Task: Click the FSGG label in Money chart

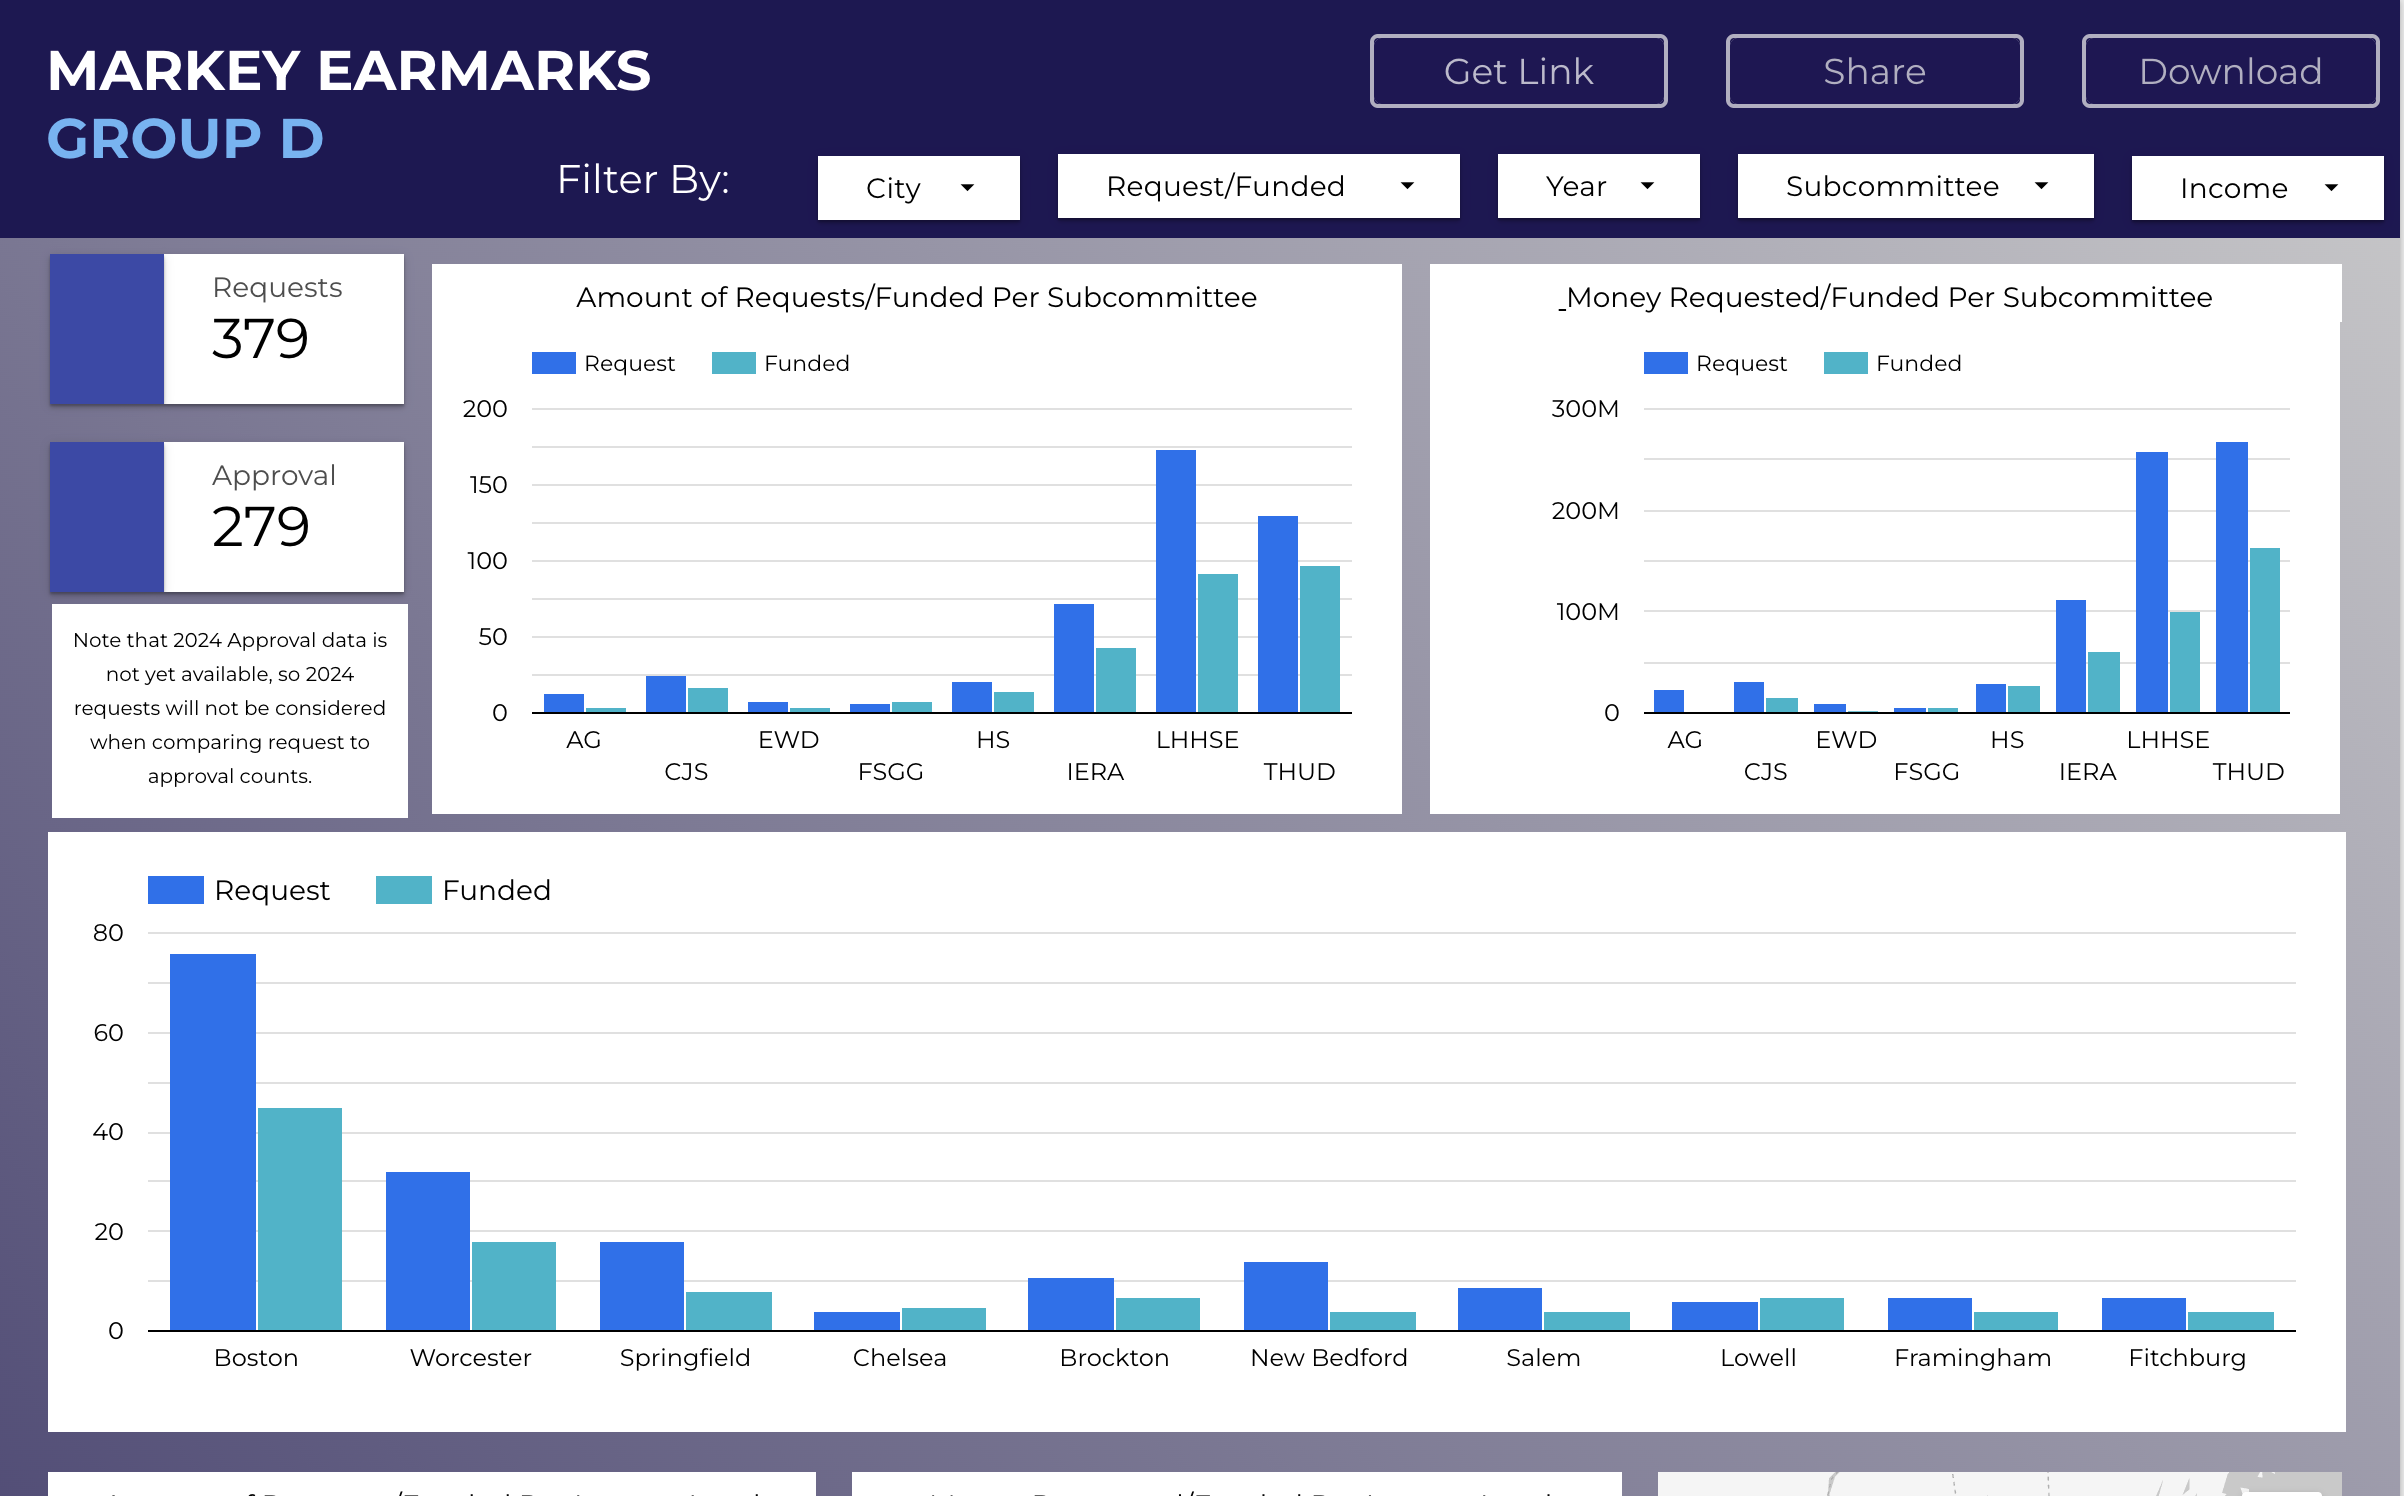Action: click(x=1926, y=772)
